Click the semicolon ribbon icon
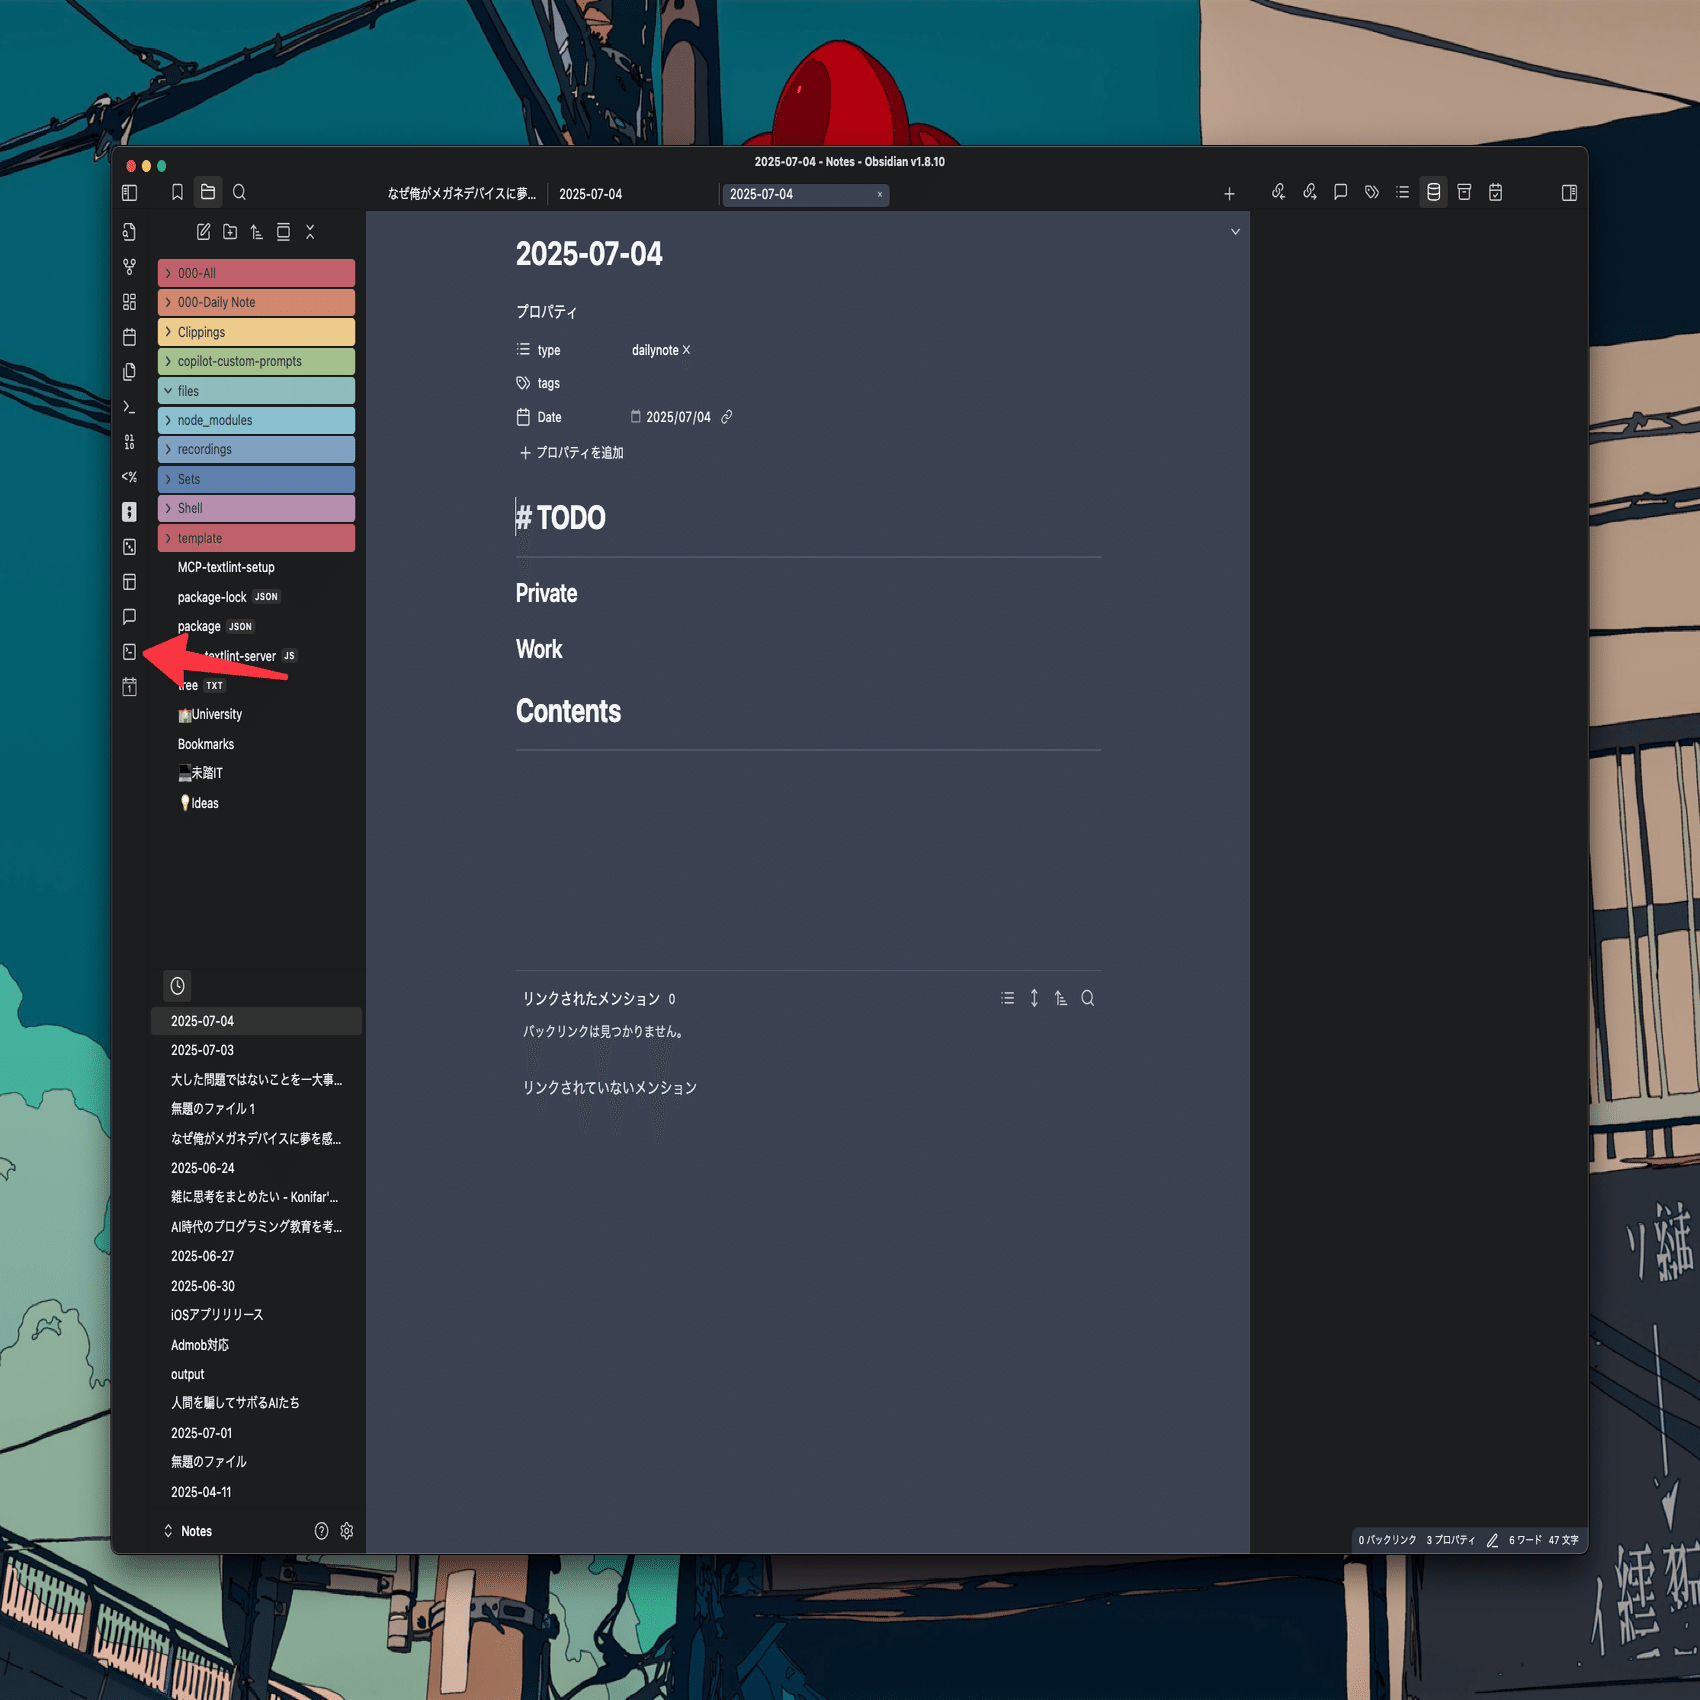Viewport: 1700px width, 1700px height. click(x=129, y=512)
